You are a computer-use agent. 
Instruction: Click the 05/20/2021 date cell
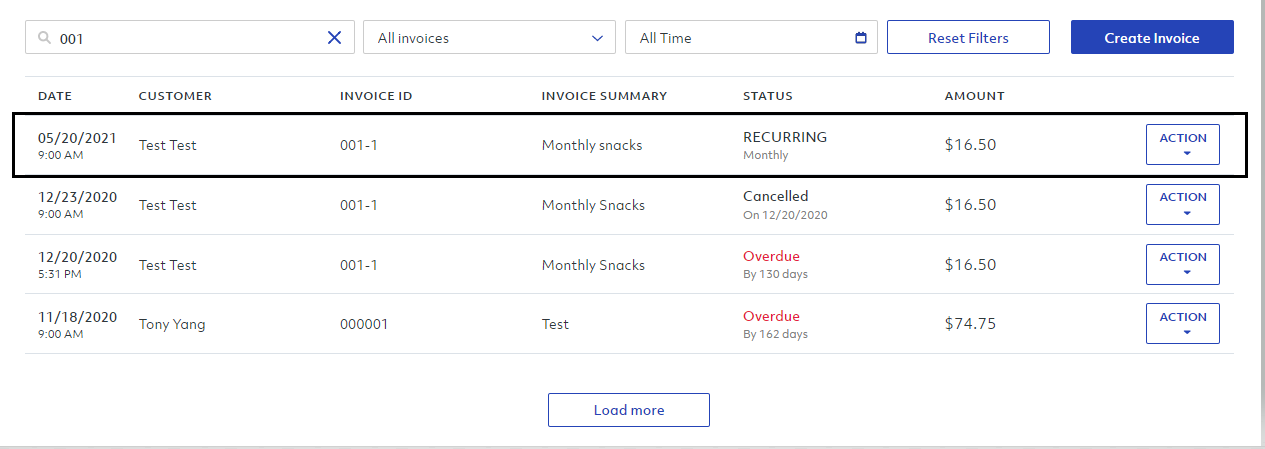[77, 145]
